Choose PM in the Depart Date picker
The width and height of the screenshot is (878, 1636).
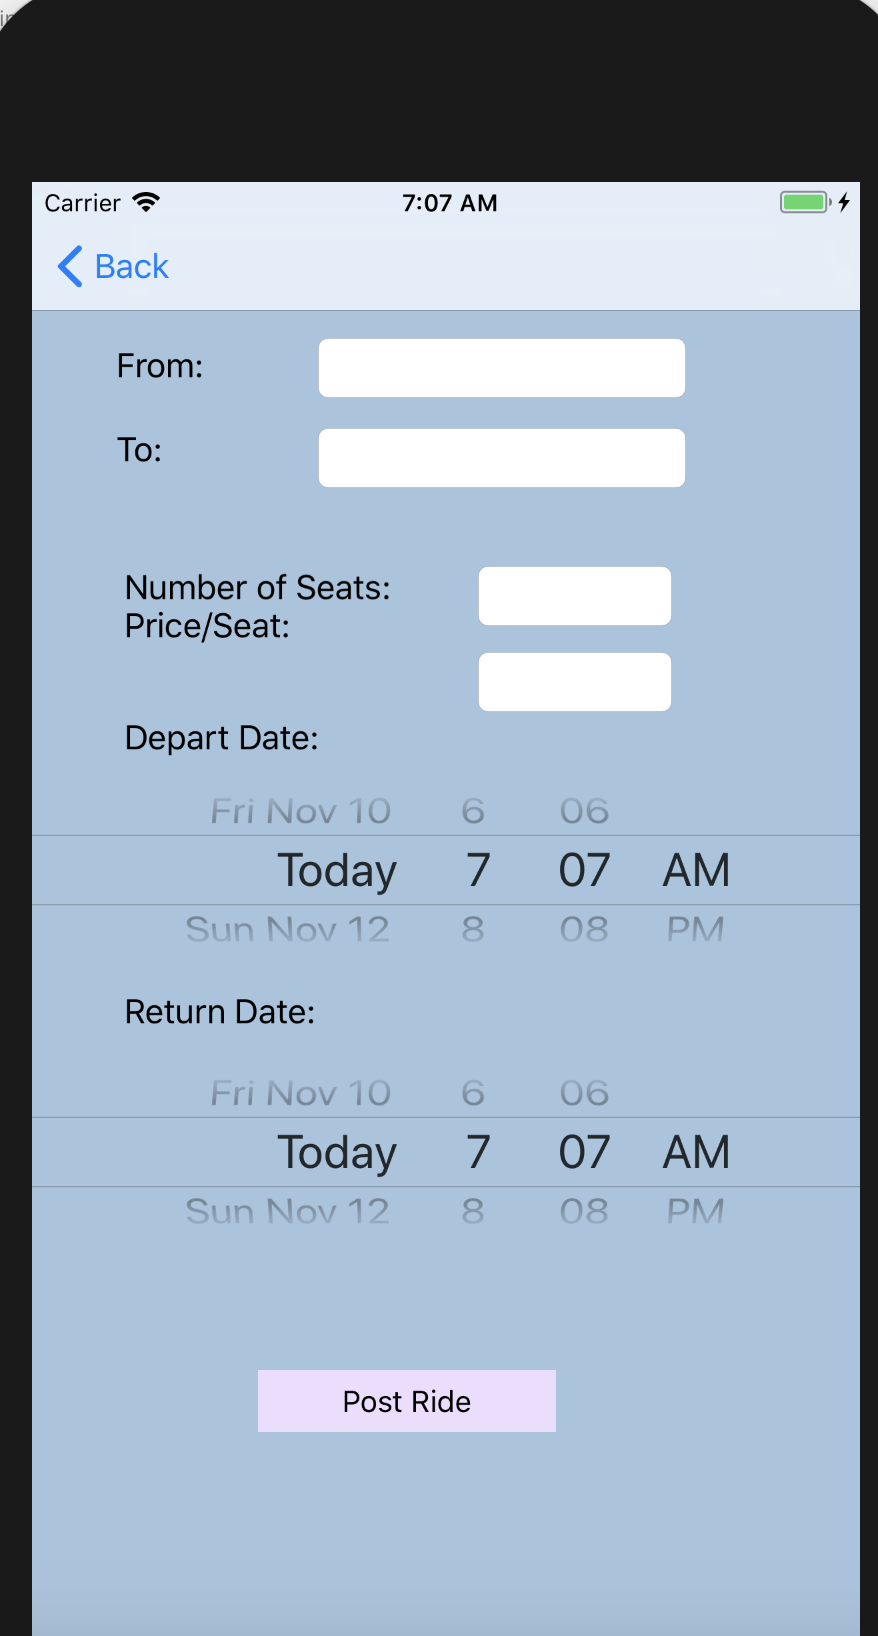point(695,929)
